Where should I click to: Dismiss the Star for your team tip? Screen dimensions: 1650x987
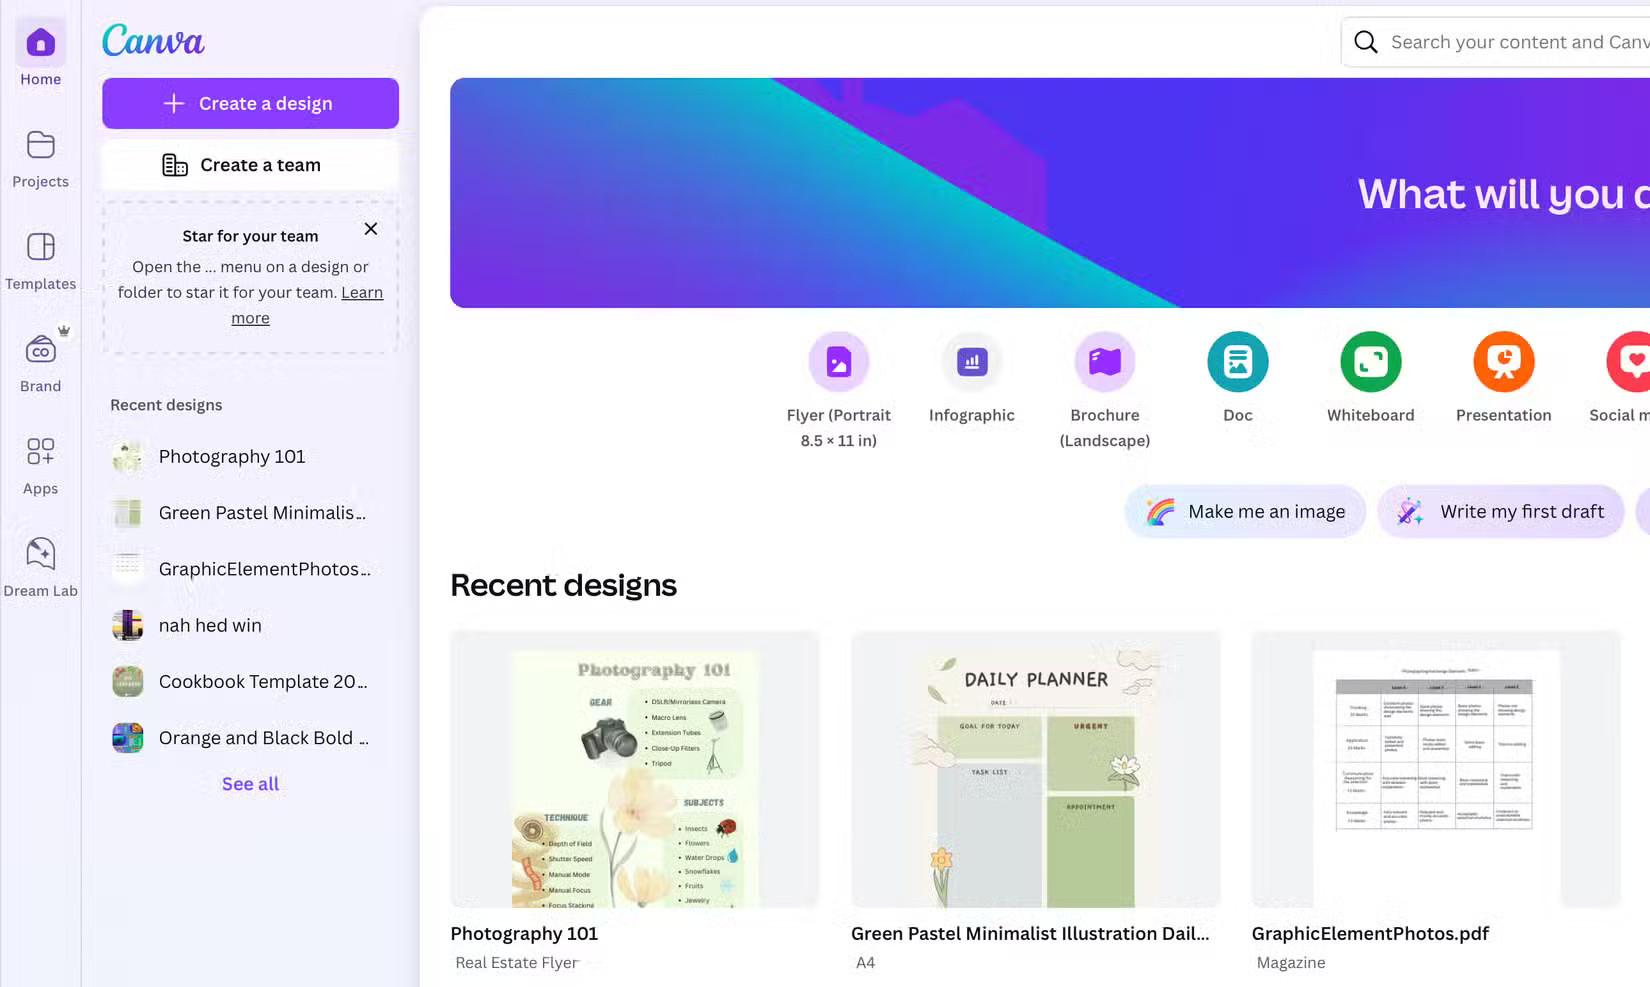pyautogui.click(x=371, y=229)
